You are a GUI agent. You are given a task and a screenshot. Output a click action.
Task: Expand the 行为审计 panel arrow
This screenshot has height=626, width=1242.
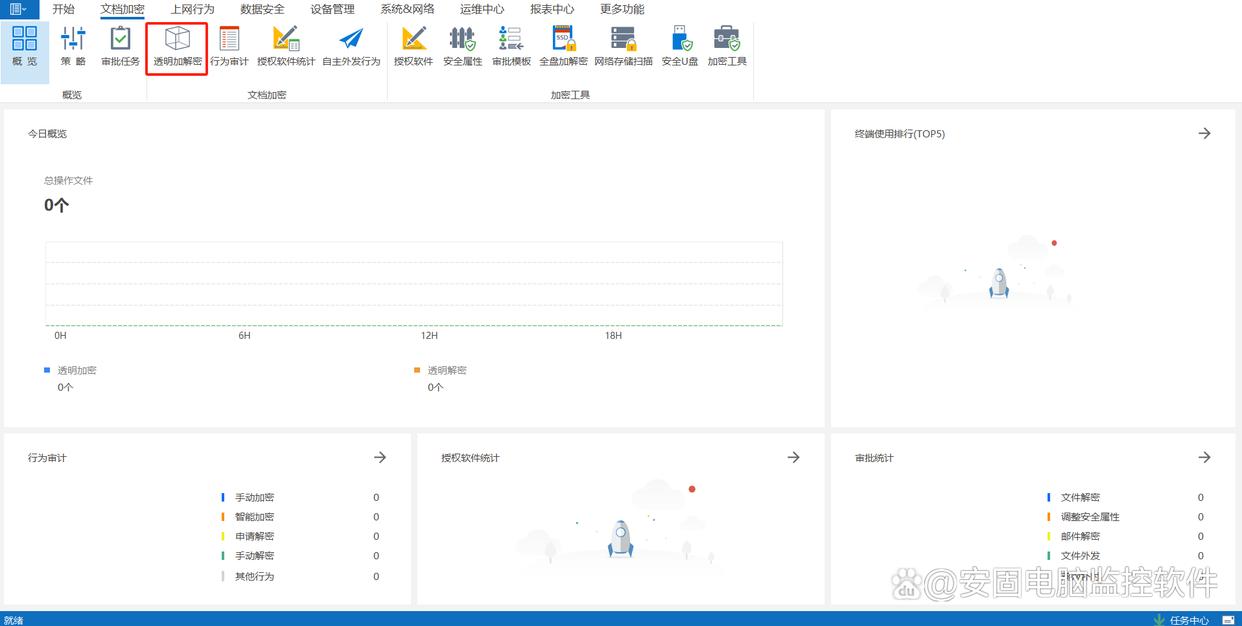[380, 457]
